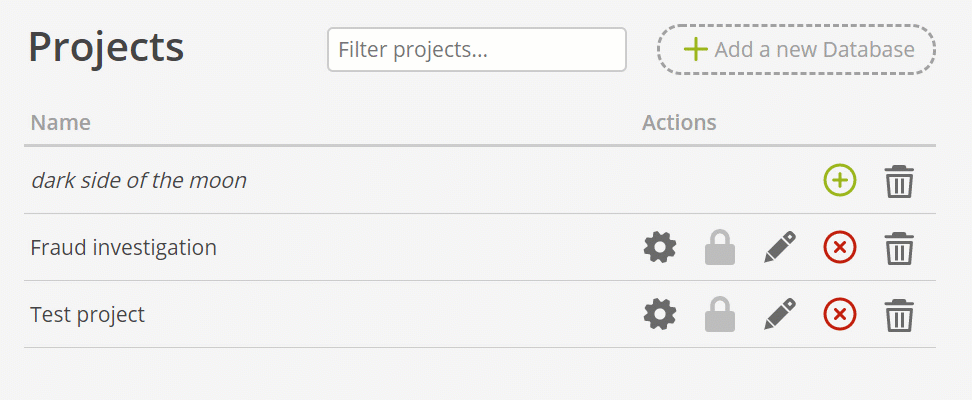Delete the dark side of the moon project
Image resolution: width=972 pixels, height=400 pixels.
[899, 182]
